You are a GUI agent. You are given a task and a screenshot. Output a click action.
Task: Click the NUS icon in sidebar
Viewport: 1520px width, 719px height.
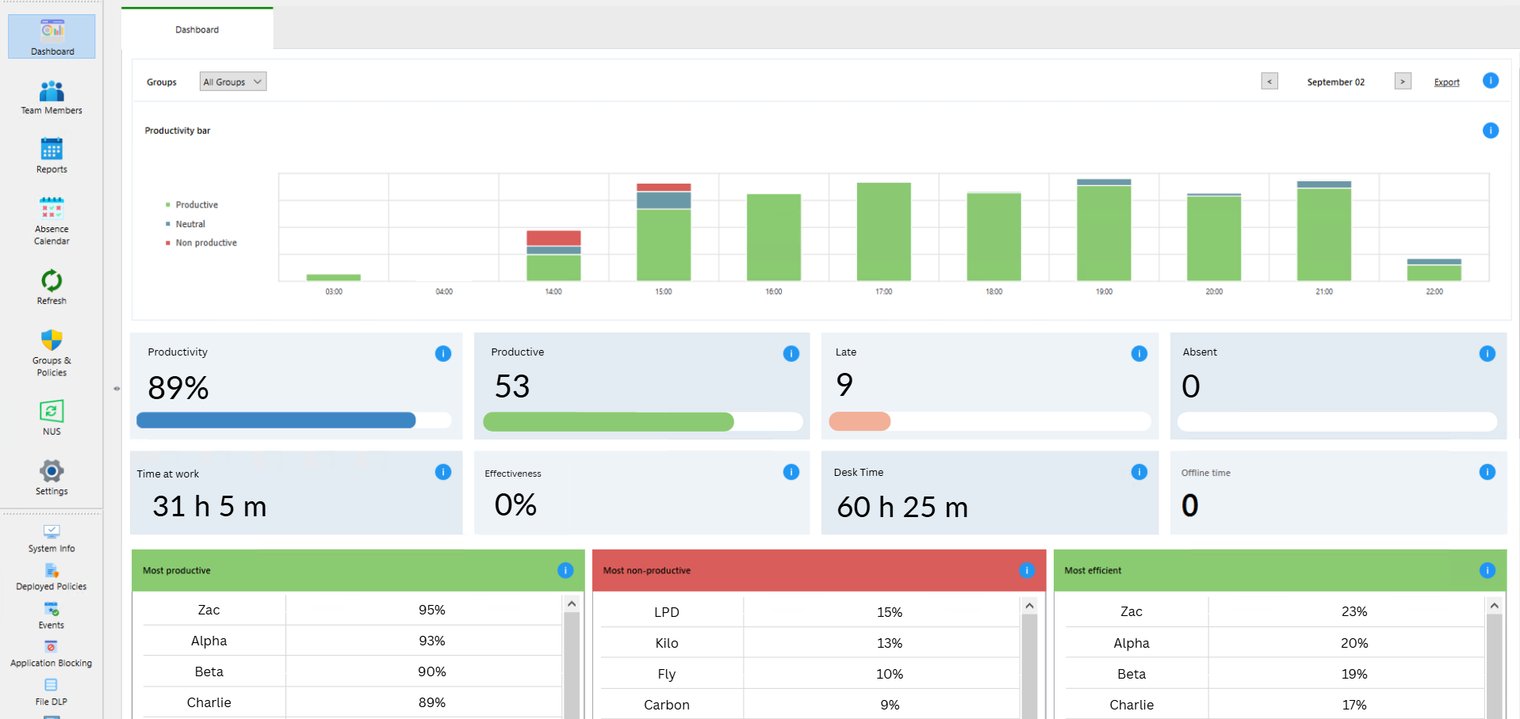click(x=51, y=411)
